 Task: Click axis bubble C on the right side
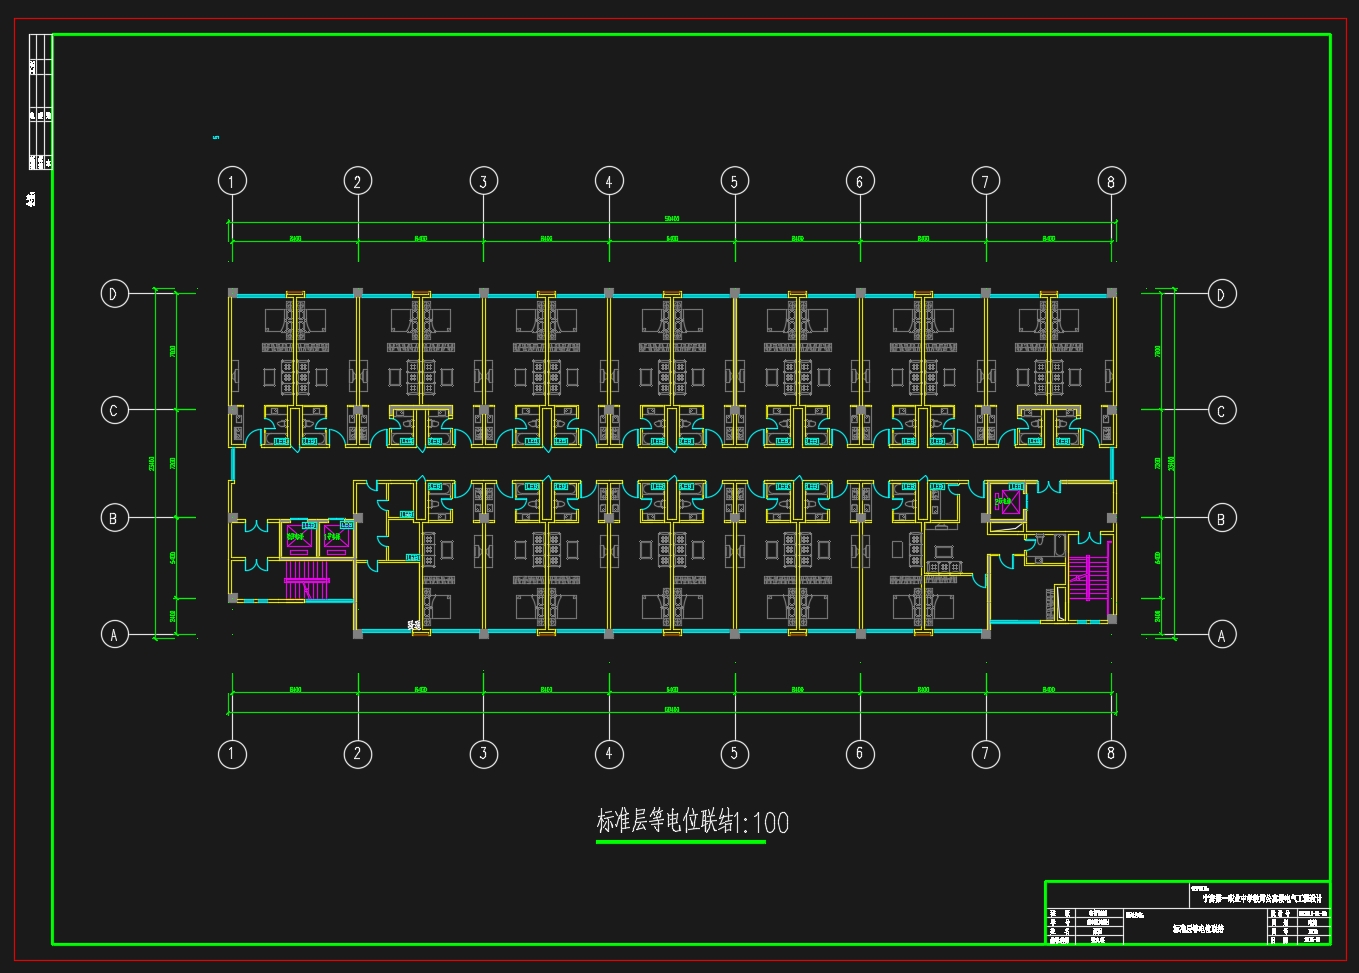(x=1222, y=410)
